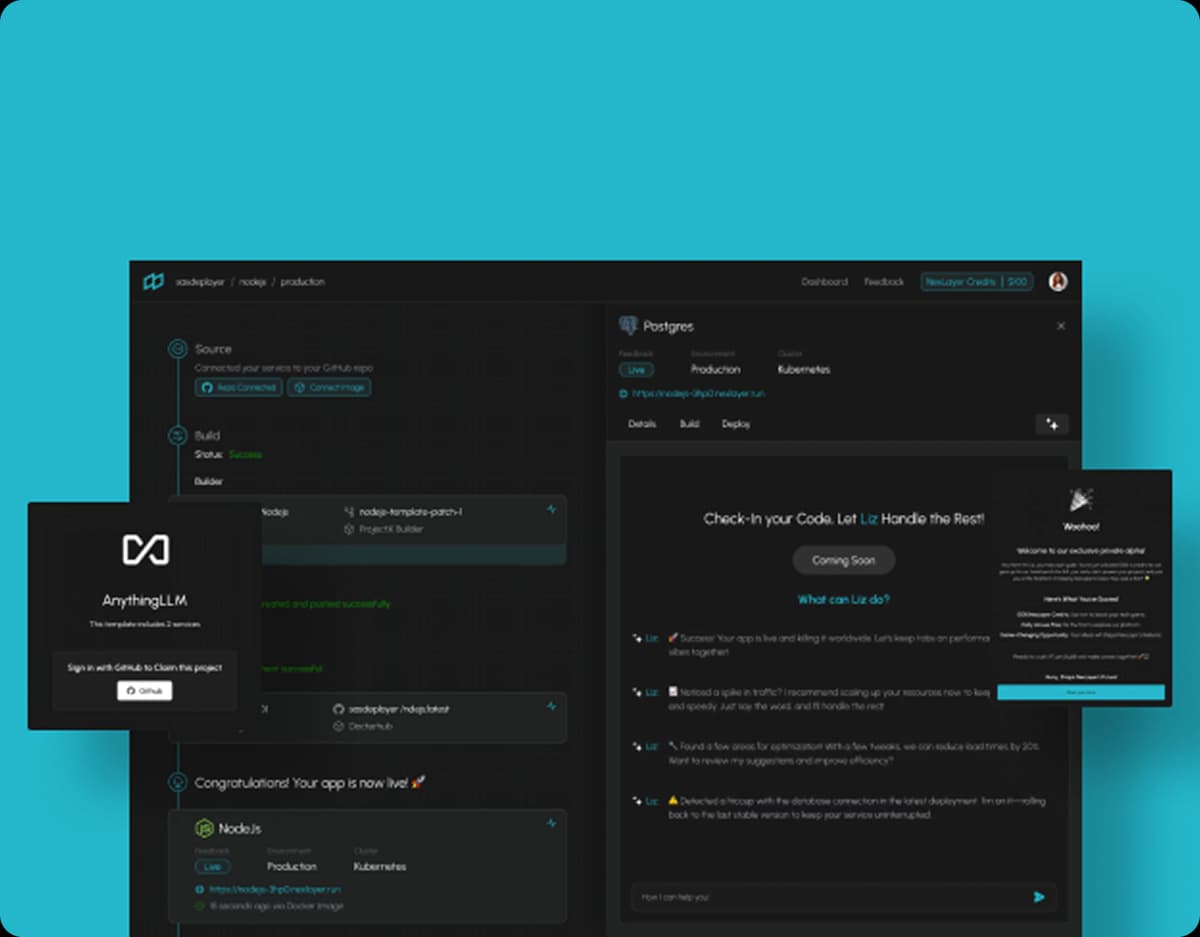Image resolution: width=1200 pixels, height=937 pixels.
Task: Click the send message arrow icon in chat
Action: click(x=1039, y=897)
